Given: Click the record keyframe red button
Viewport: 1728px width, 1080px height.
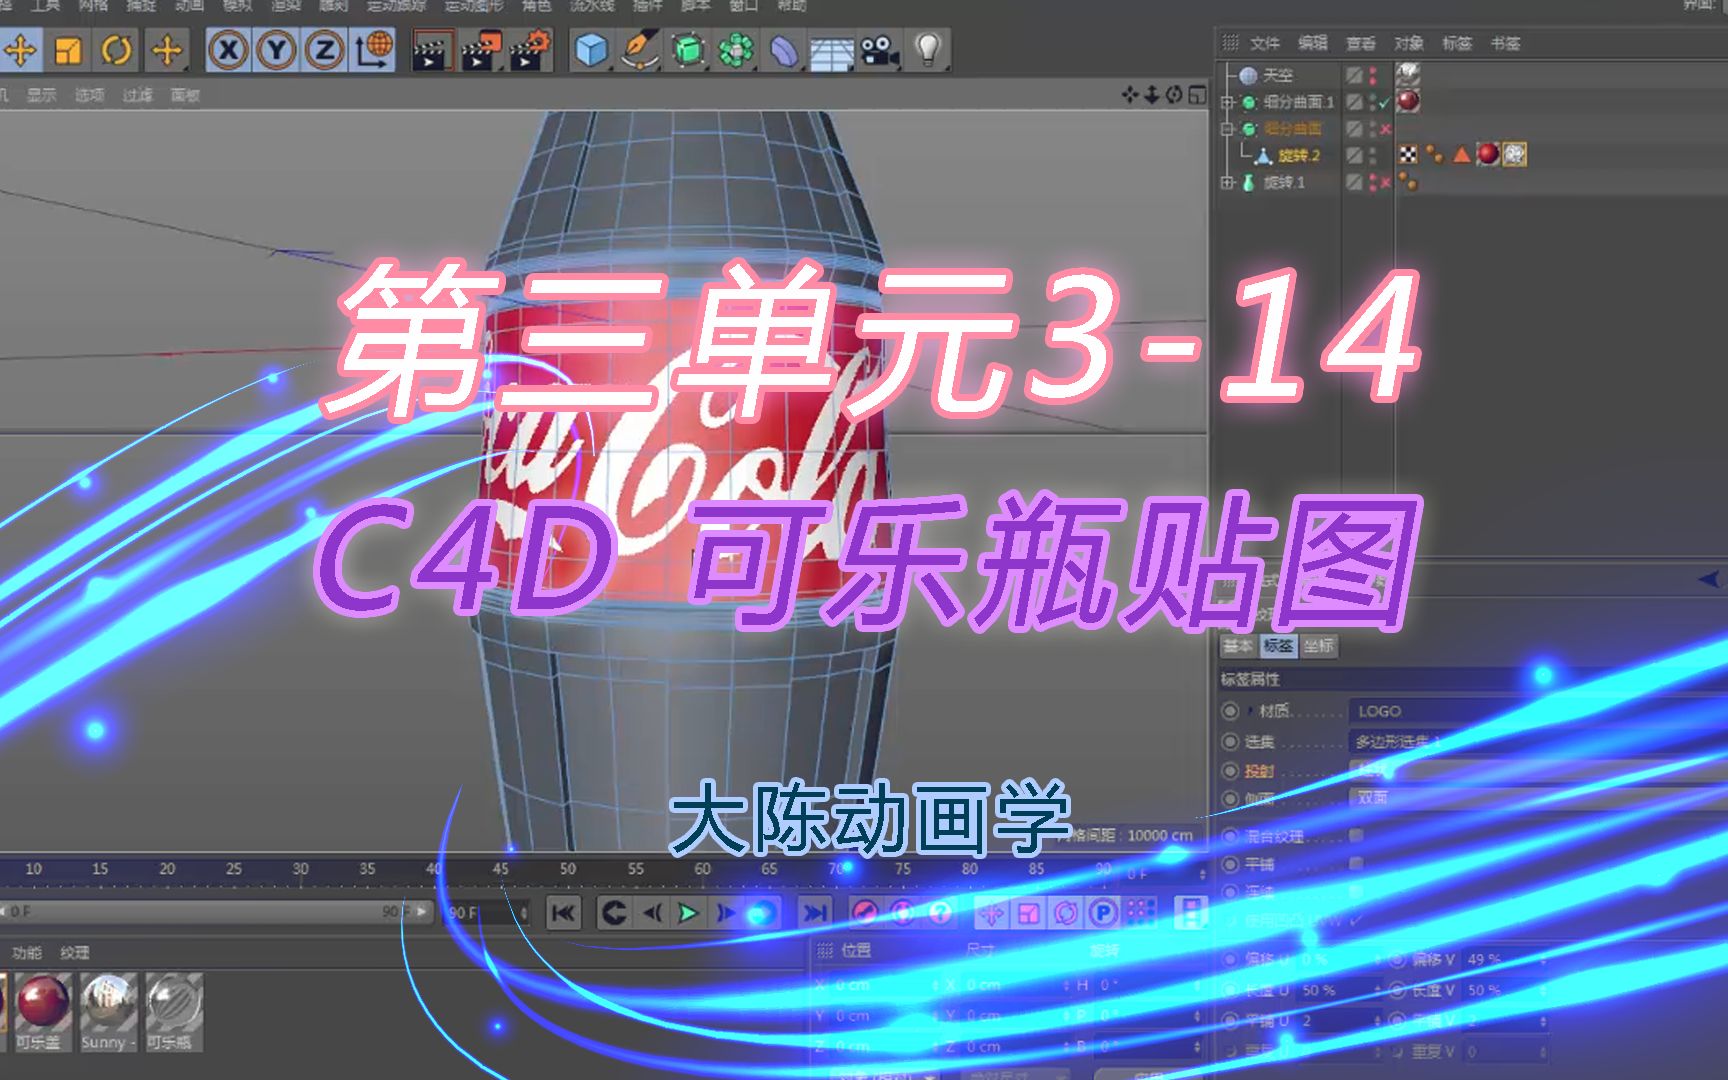Looking at the screenshot, I should pyautogui.click(x=865, y=912).
